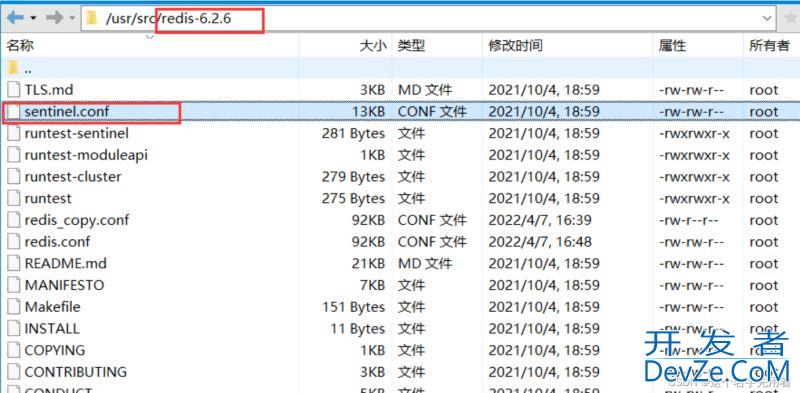Click the -rwxrwxr-x attribute of runtest-moduleapi
The height and width of the screenshot is (393, 800).
tap(694, 155)
